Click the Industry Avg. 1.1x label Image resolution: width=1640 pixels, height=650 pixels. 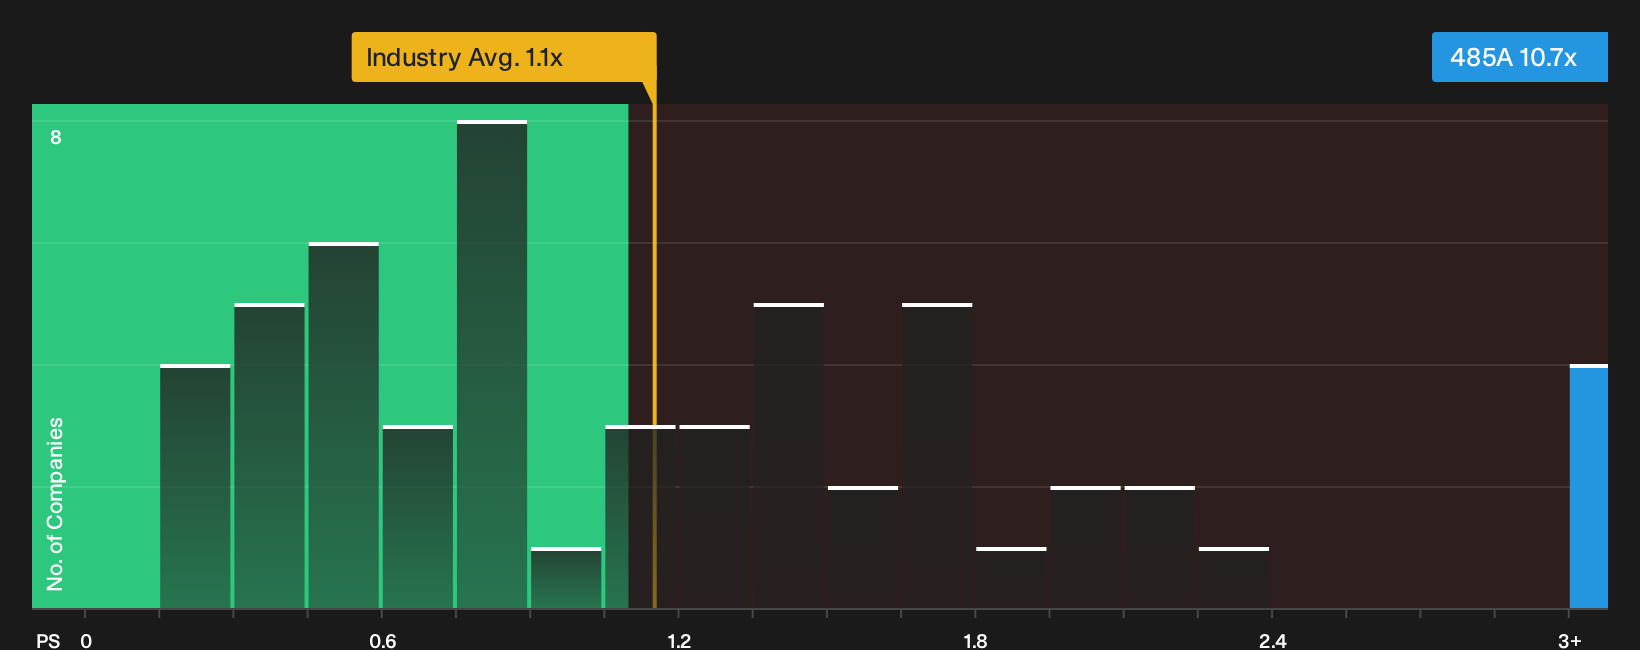[504, 57]
